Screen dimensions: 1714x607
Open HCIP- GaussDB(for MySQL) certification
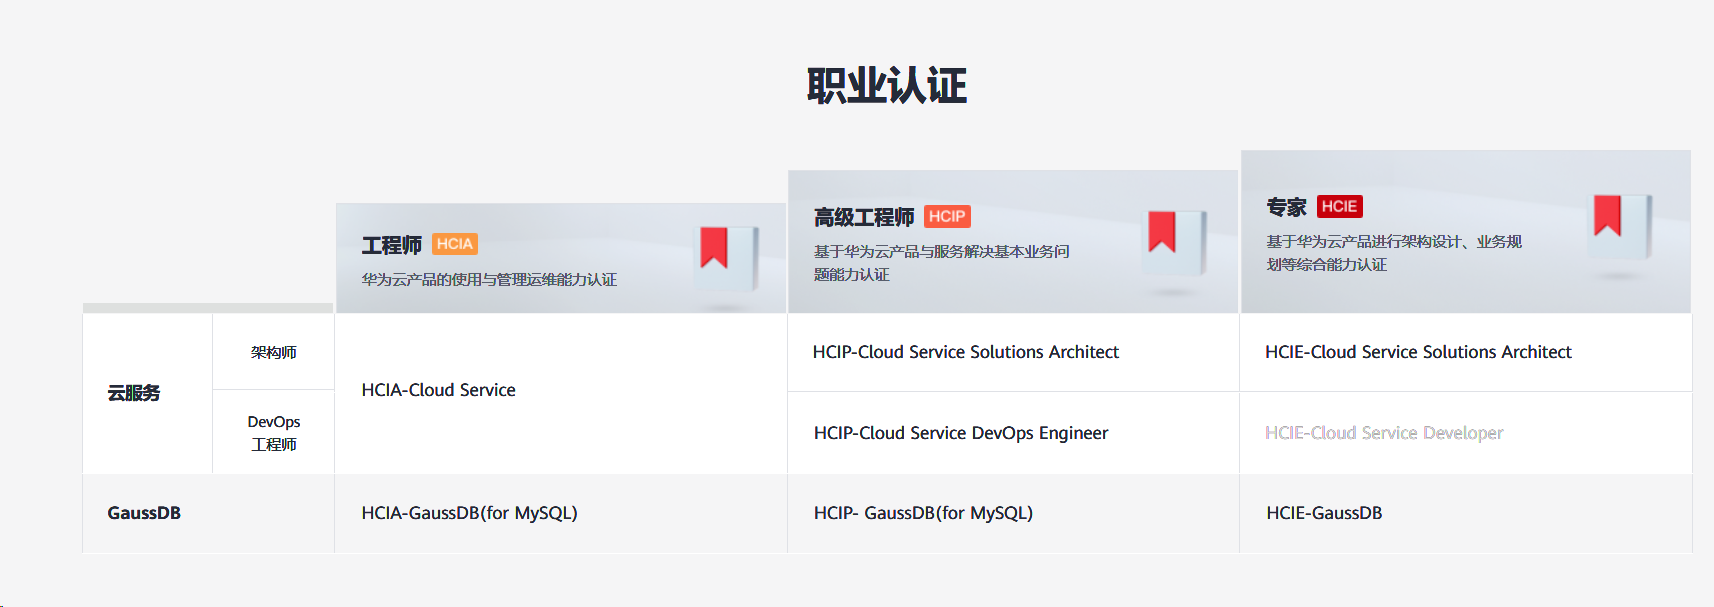[922, 513]
